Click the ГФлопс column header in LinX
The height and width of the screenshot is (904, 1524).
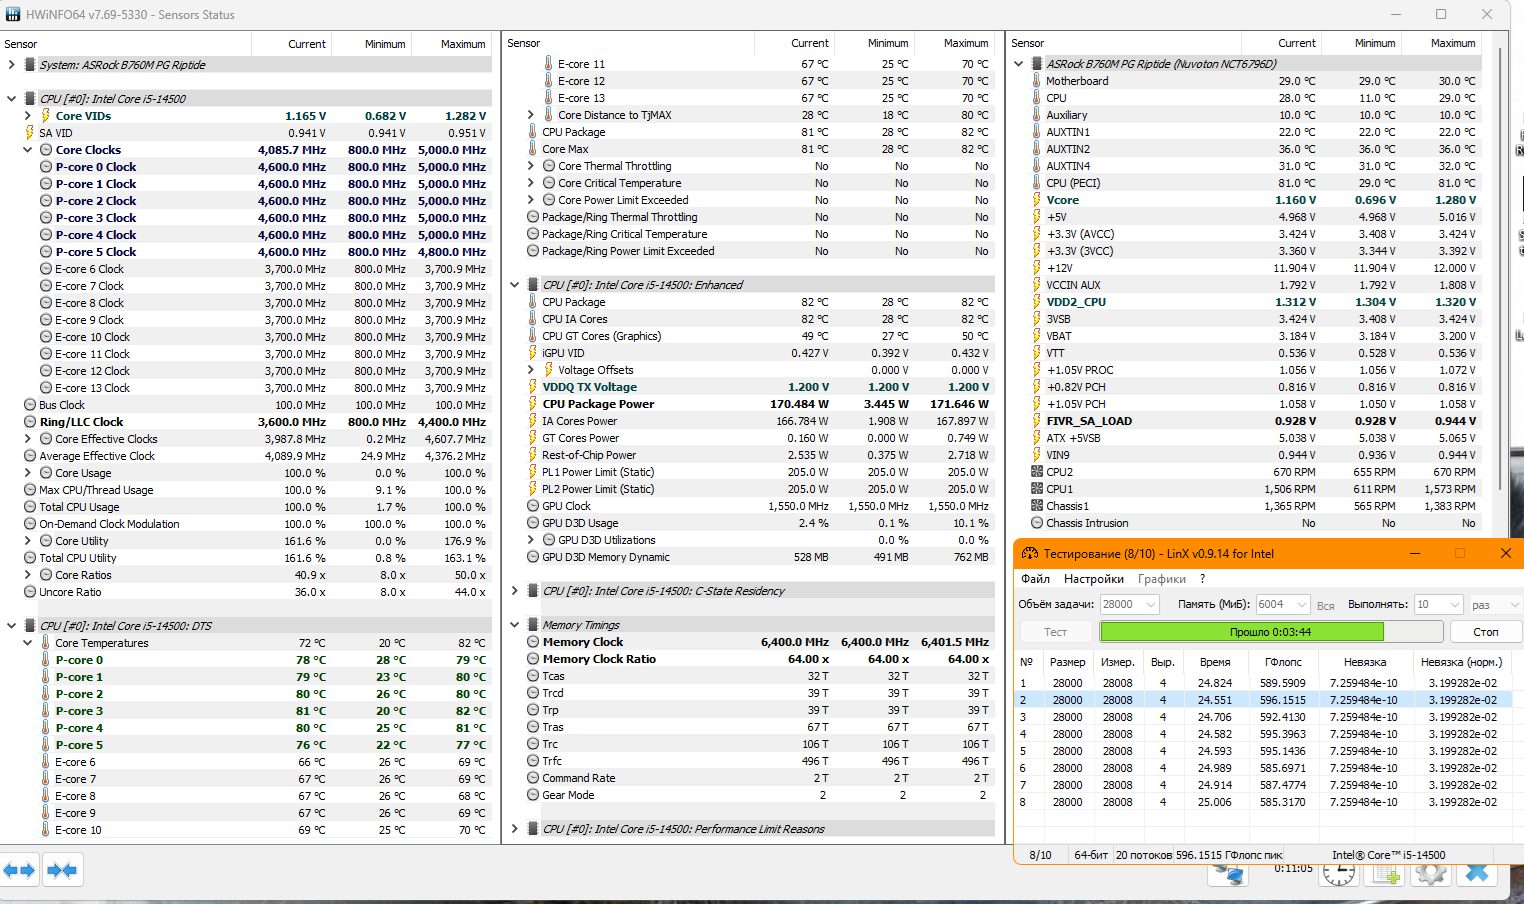click(1282, 662)
